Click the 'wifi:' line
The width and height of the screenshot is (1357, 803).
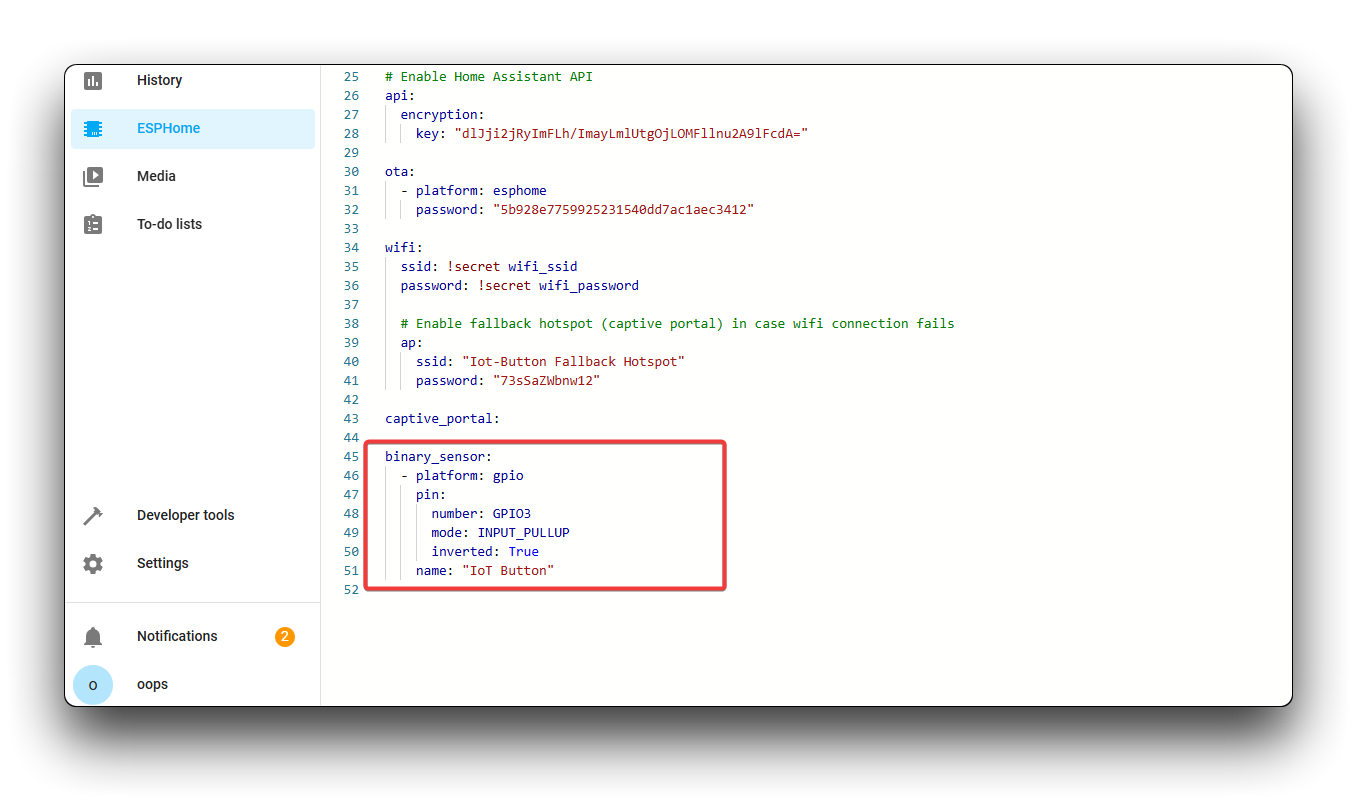point(404,248)
